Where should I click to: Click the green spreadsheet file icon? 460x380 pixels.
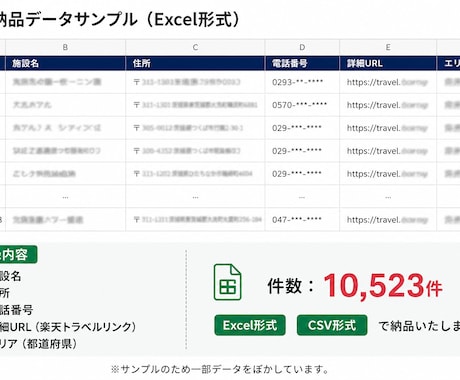228,282
